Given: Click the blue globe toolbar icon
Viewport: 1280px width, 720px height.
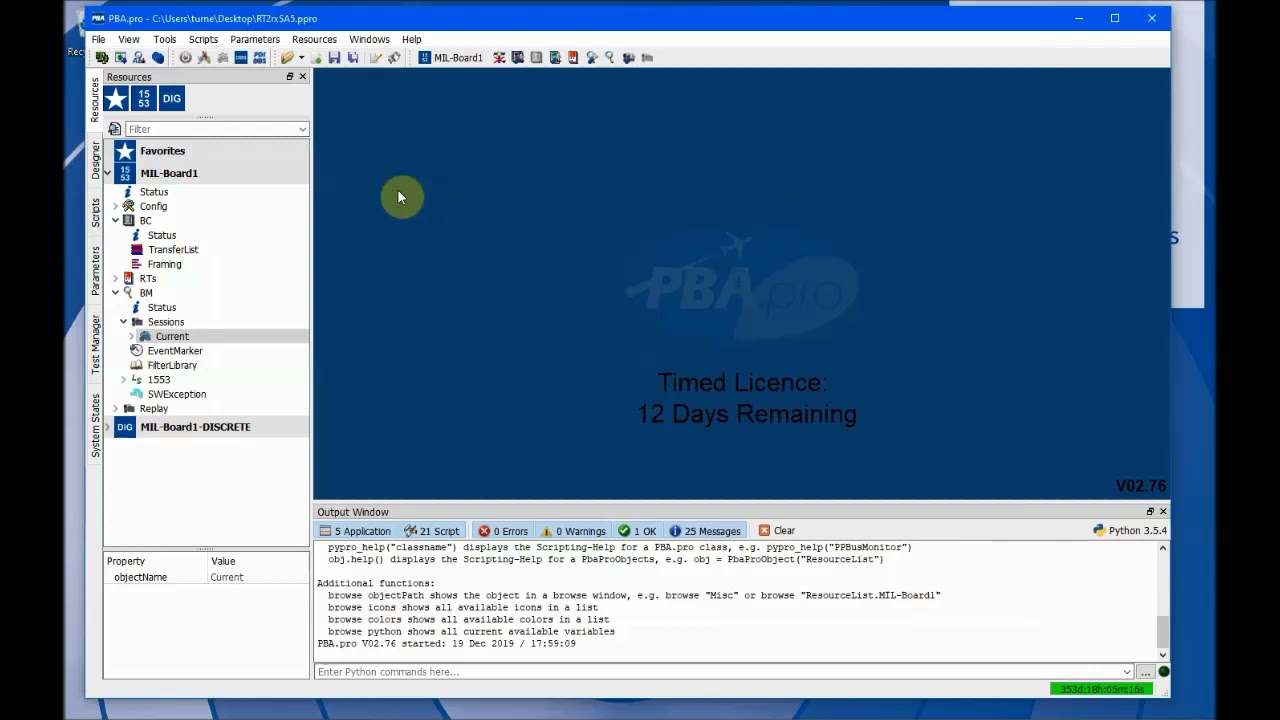Looking at the screenshot, I should 158,58.
